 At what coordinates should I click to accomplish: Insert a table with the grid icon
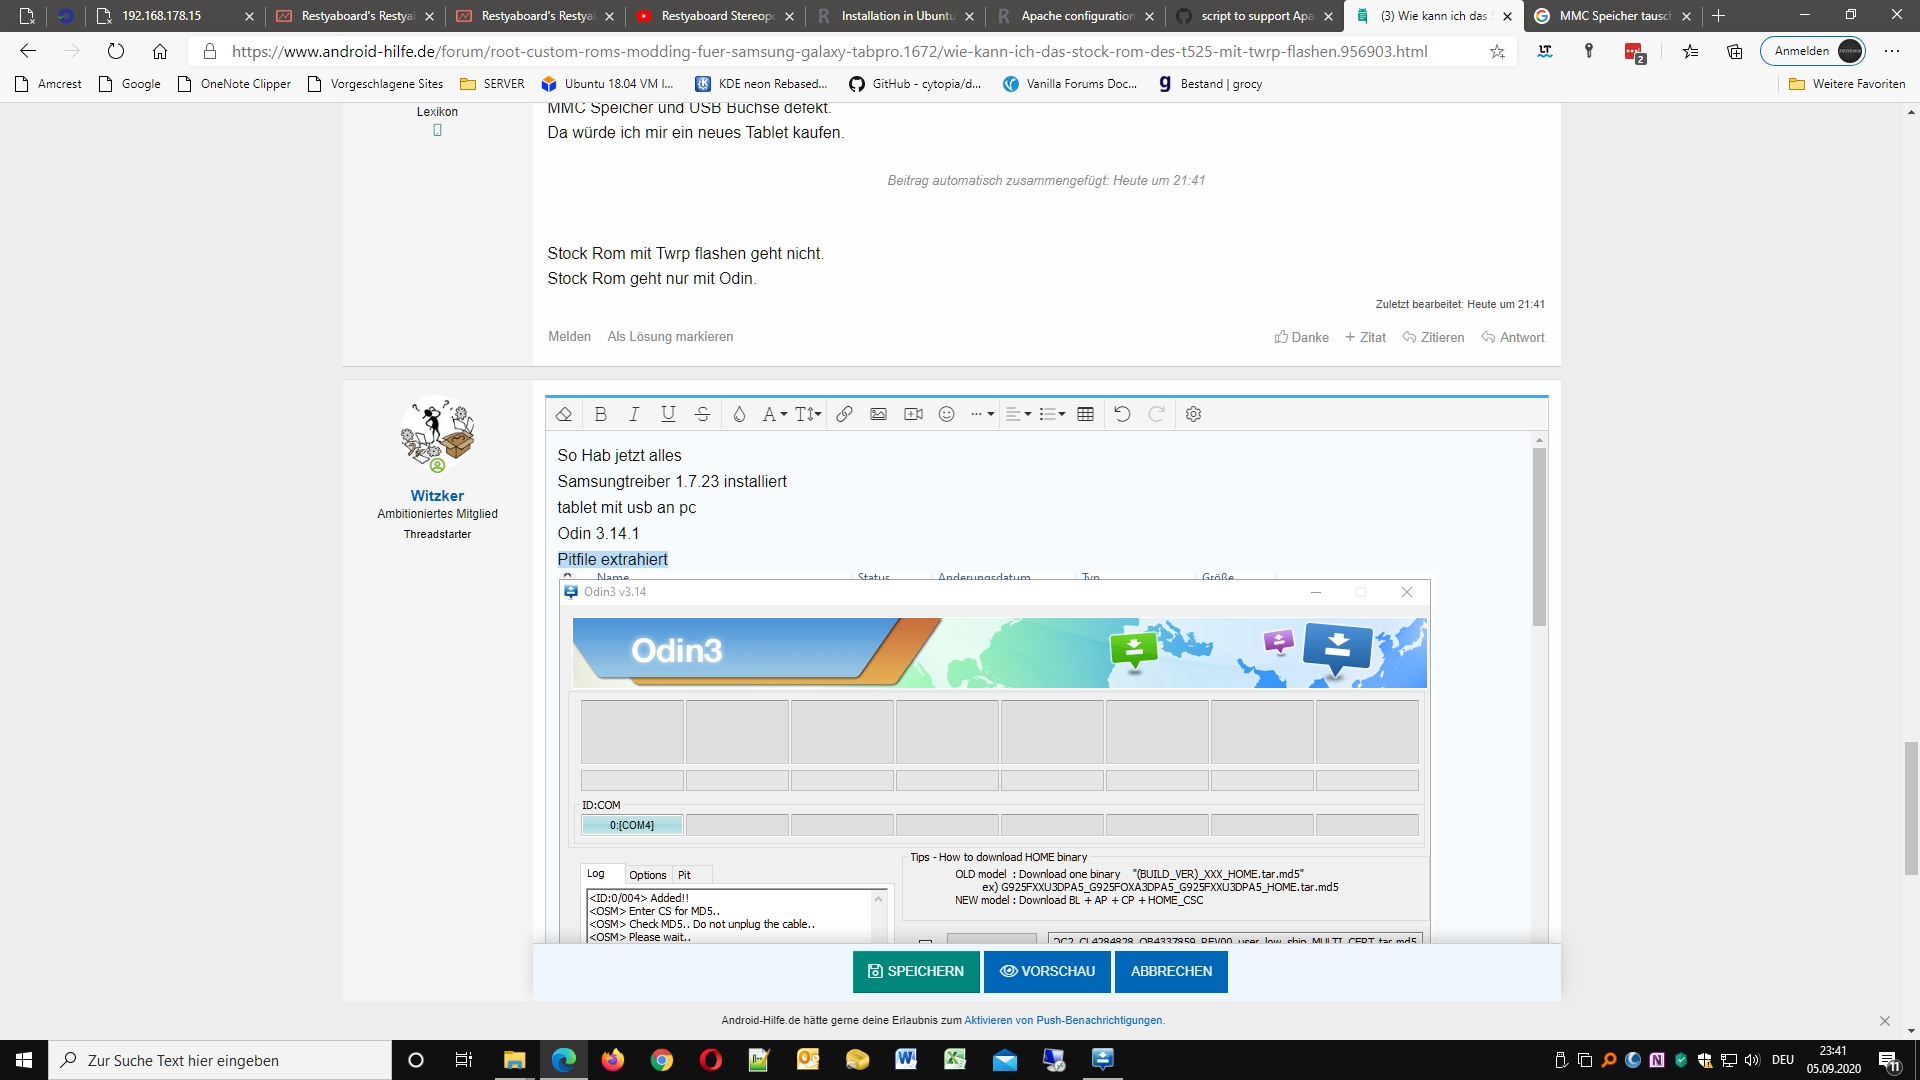tap(1085, 414)
